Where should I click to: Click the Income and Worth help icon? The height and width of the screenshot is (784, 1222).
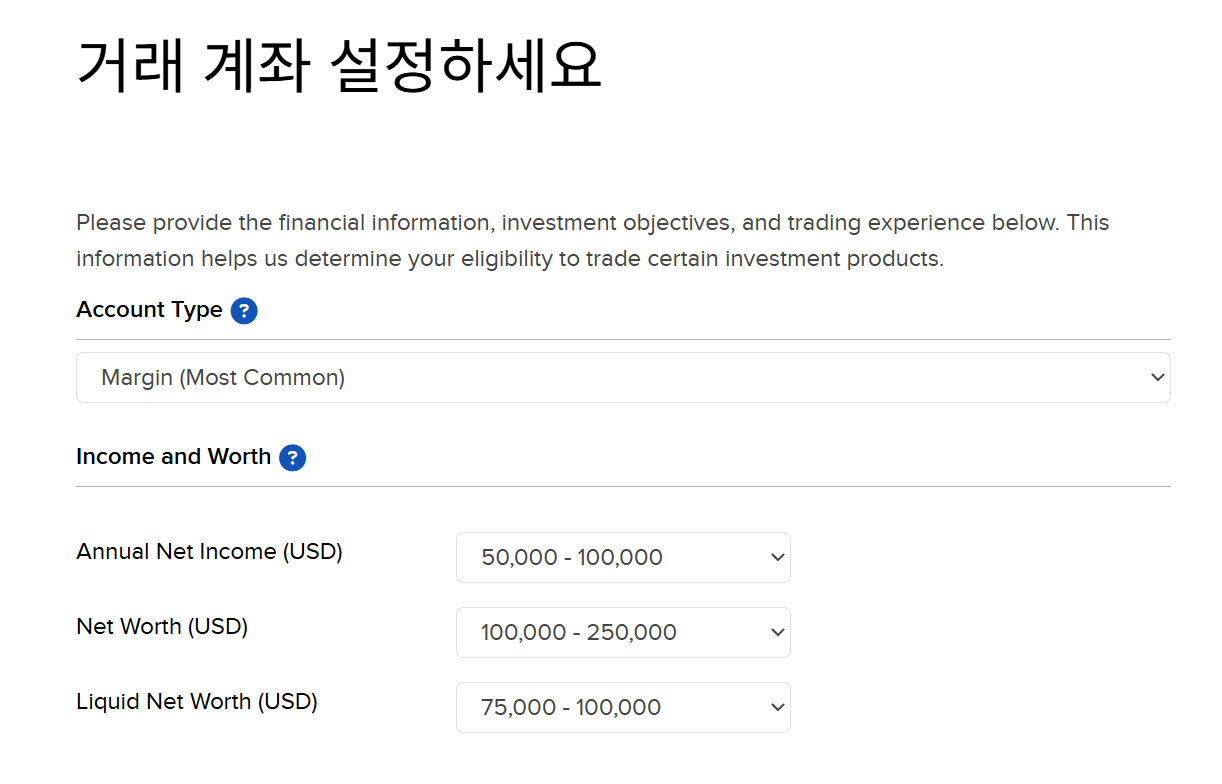pyautogui.click(x=292, y=458)
